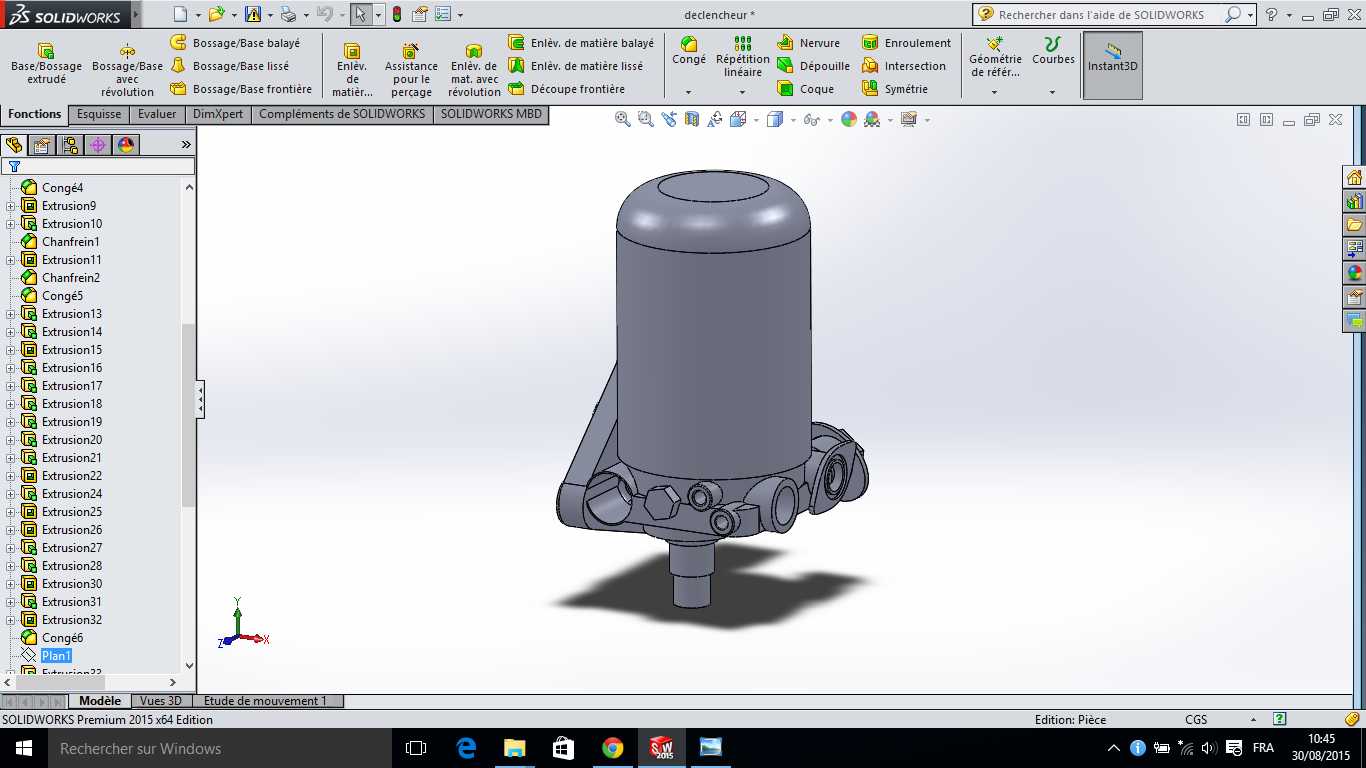Open Windows Start menu
The image size is (1366, 768).
(23, 748)
